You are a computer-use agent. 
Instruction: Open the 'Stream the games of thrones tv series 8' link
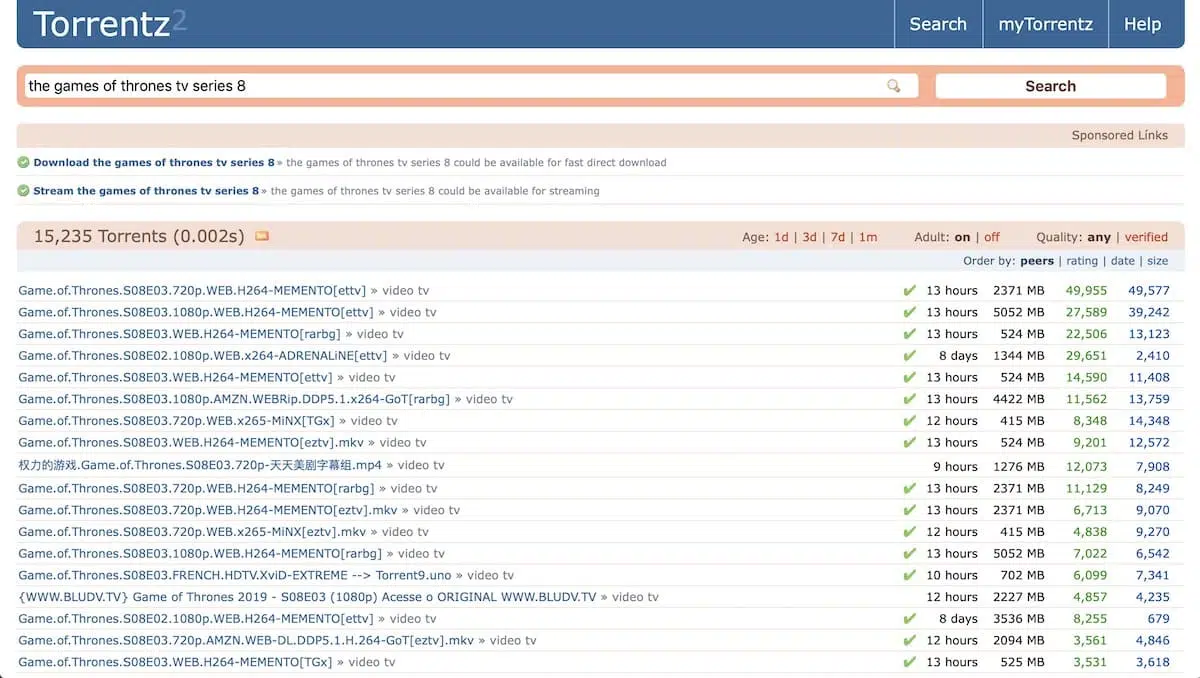tap(146, 191)
